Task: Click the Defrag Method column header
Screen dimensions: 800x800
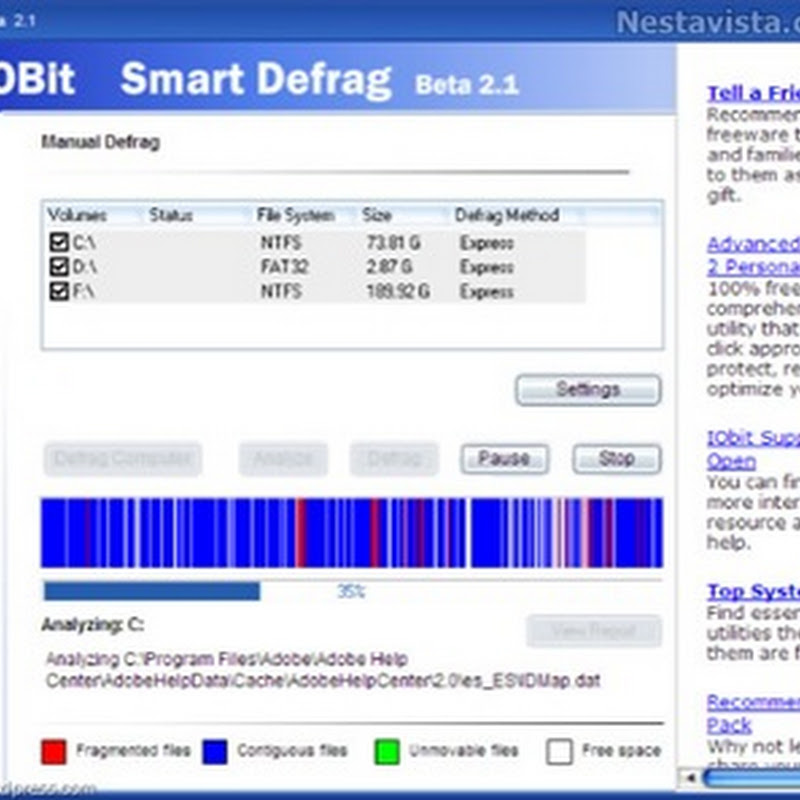Action: coord(506,215)
